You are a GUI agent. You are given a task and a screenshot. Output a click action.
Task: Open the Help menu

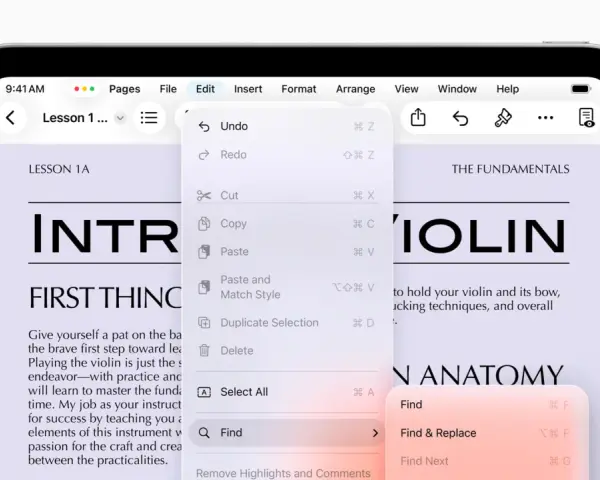pyautogui.click(x=507, y=89)
